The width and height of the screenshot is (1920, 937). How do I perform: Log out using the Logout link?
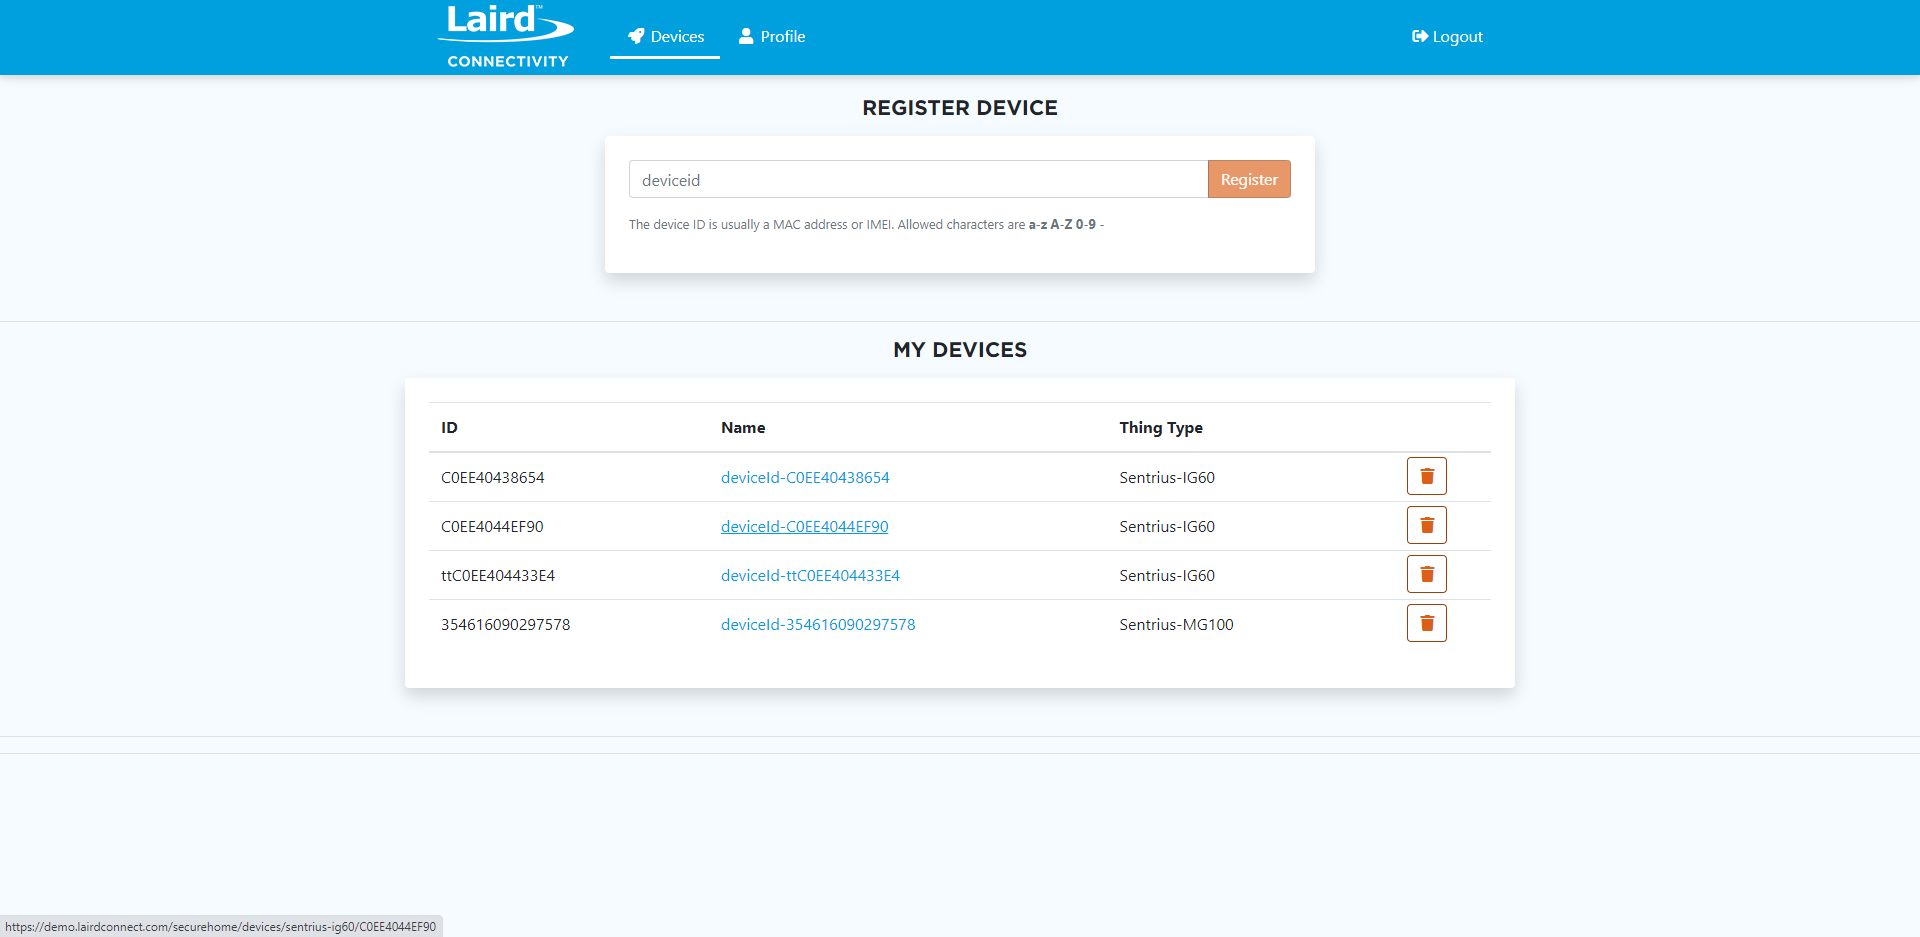click(1447, 37)
